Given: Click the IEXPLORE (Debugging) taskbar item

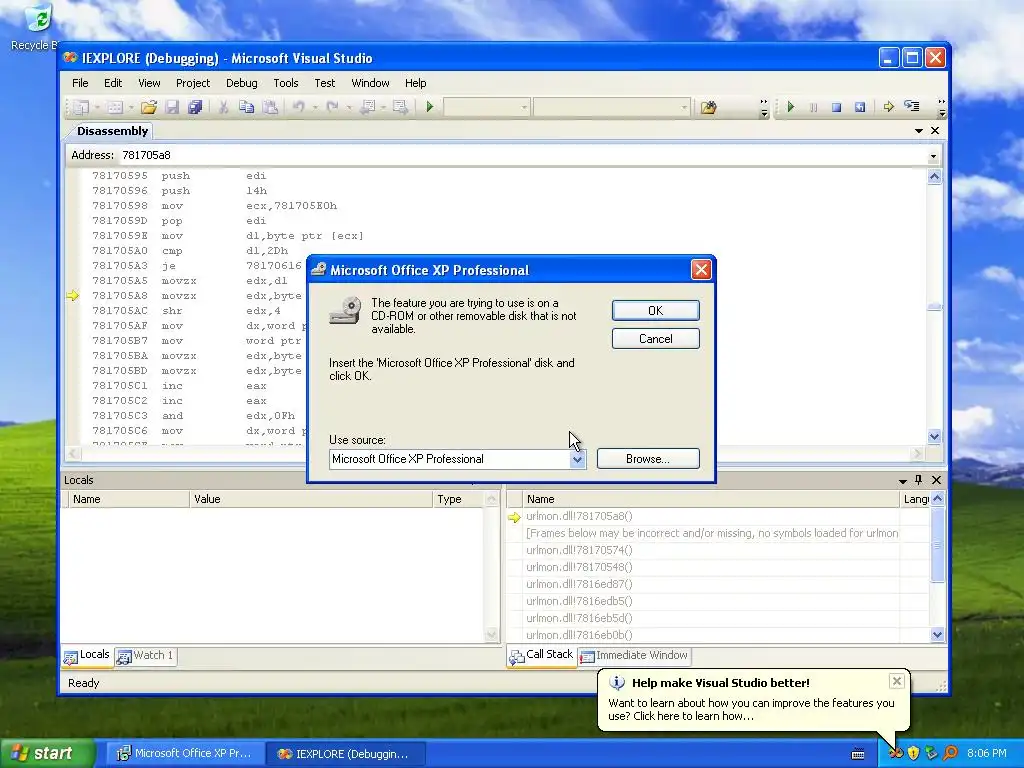Looking at the screenshot, I should click(x=346, y=754).
